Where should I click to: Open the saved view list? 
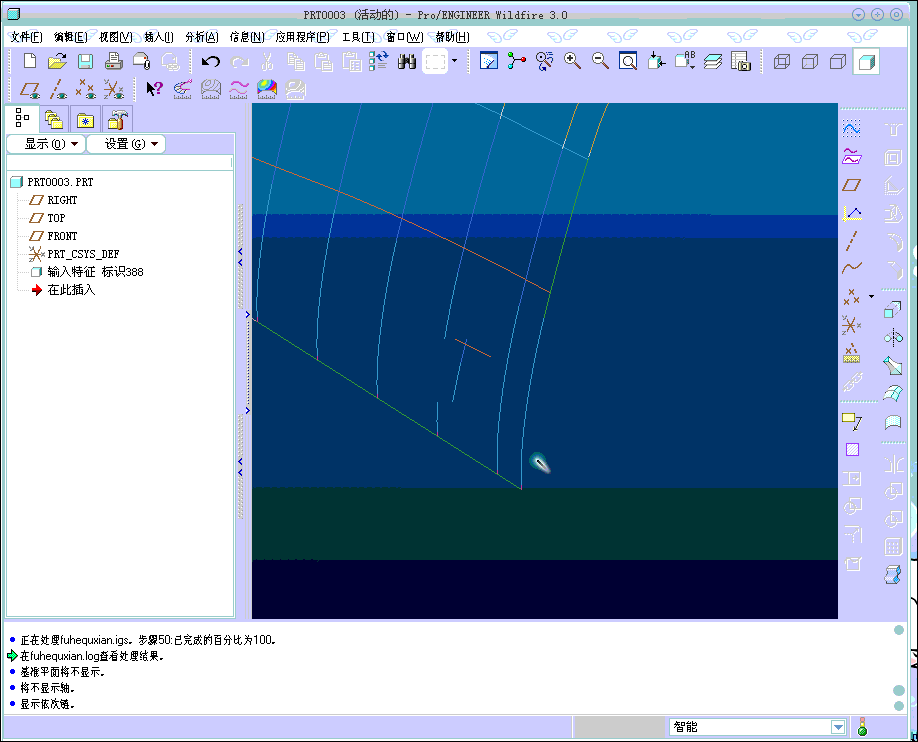pyautogui.click(x=684, y=61)
